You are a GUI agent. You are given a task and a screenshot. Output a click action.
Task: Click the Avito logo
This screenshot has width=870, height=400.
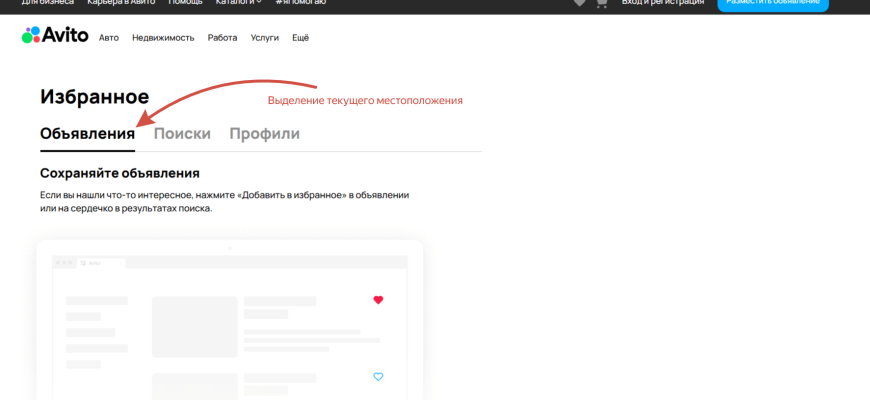[x=55, y=37]
